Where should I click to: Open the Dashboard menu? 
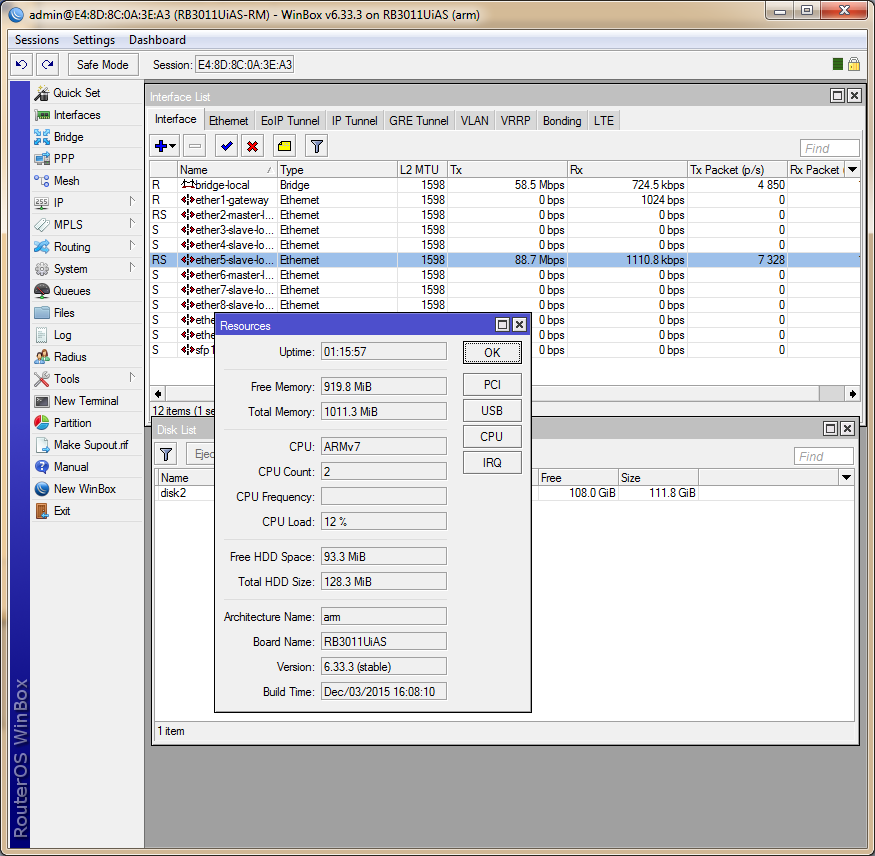click(x=157, y=40)
